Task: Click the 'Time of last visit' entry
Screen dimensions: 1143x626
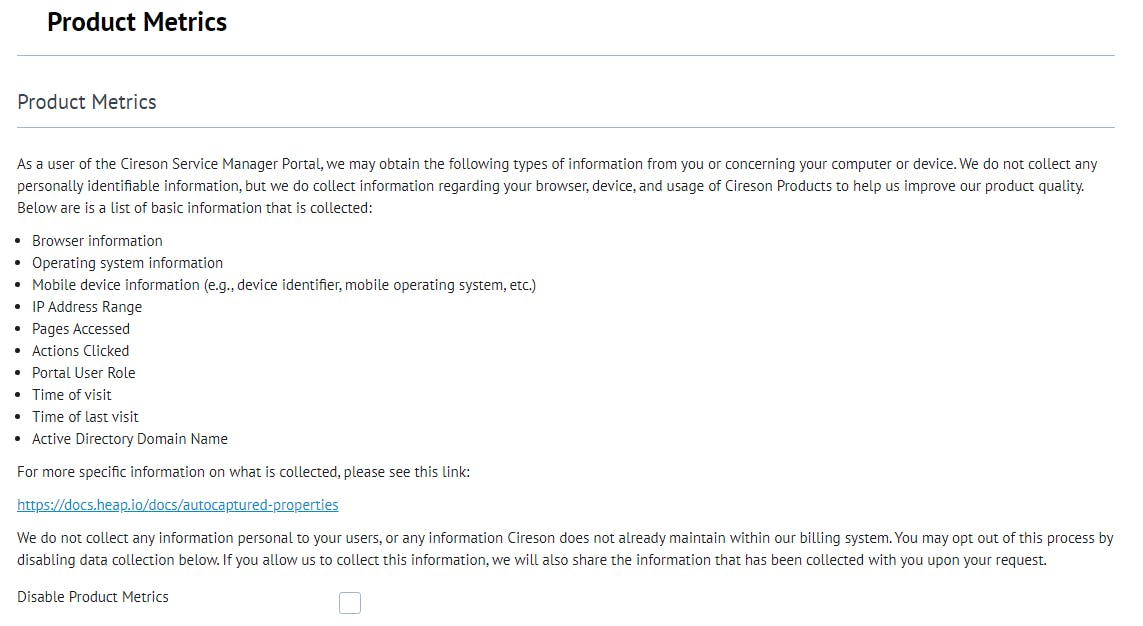Action: pyautogui.click(x=85, y=417)
